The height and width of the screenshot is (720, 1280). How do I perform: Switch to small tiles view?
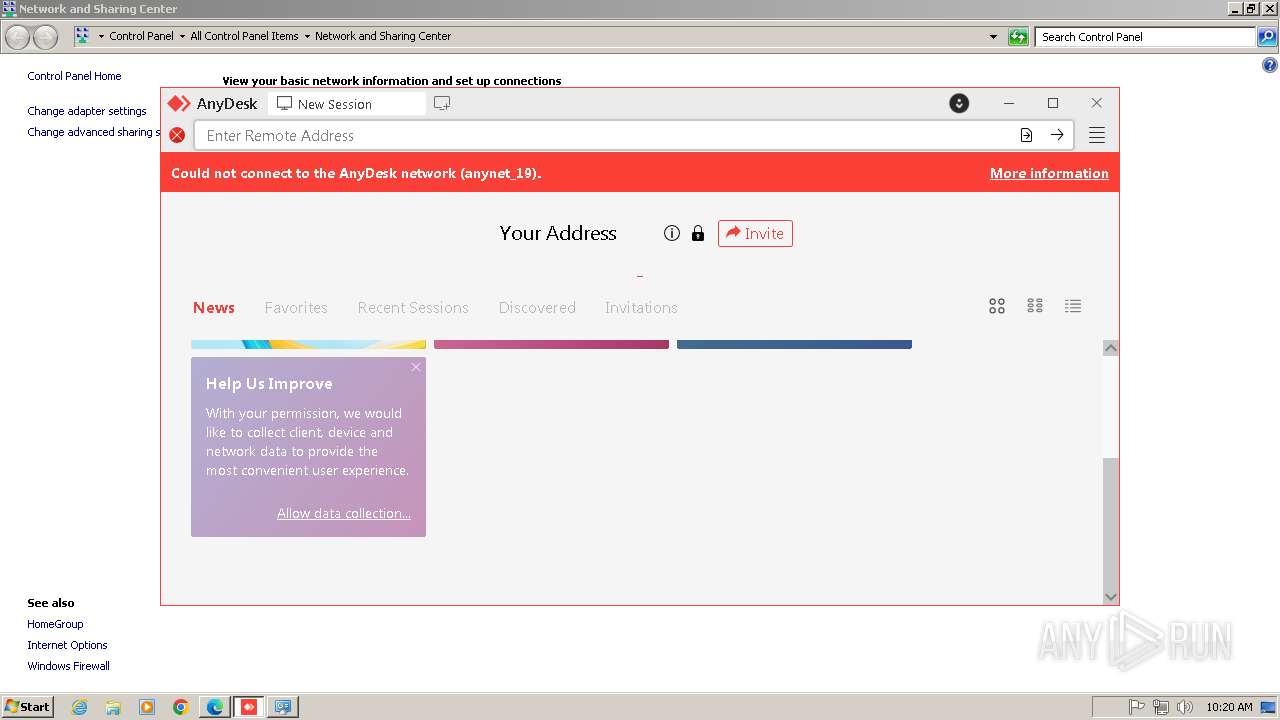[x=1035, y=306]
